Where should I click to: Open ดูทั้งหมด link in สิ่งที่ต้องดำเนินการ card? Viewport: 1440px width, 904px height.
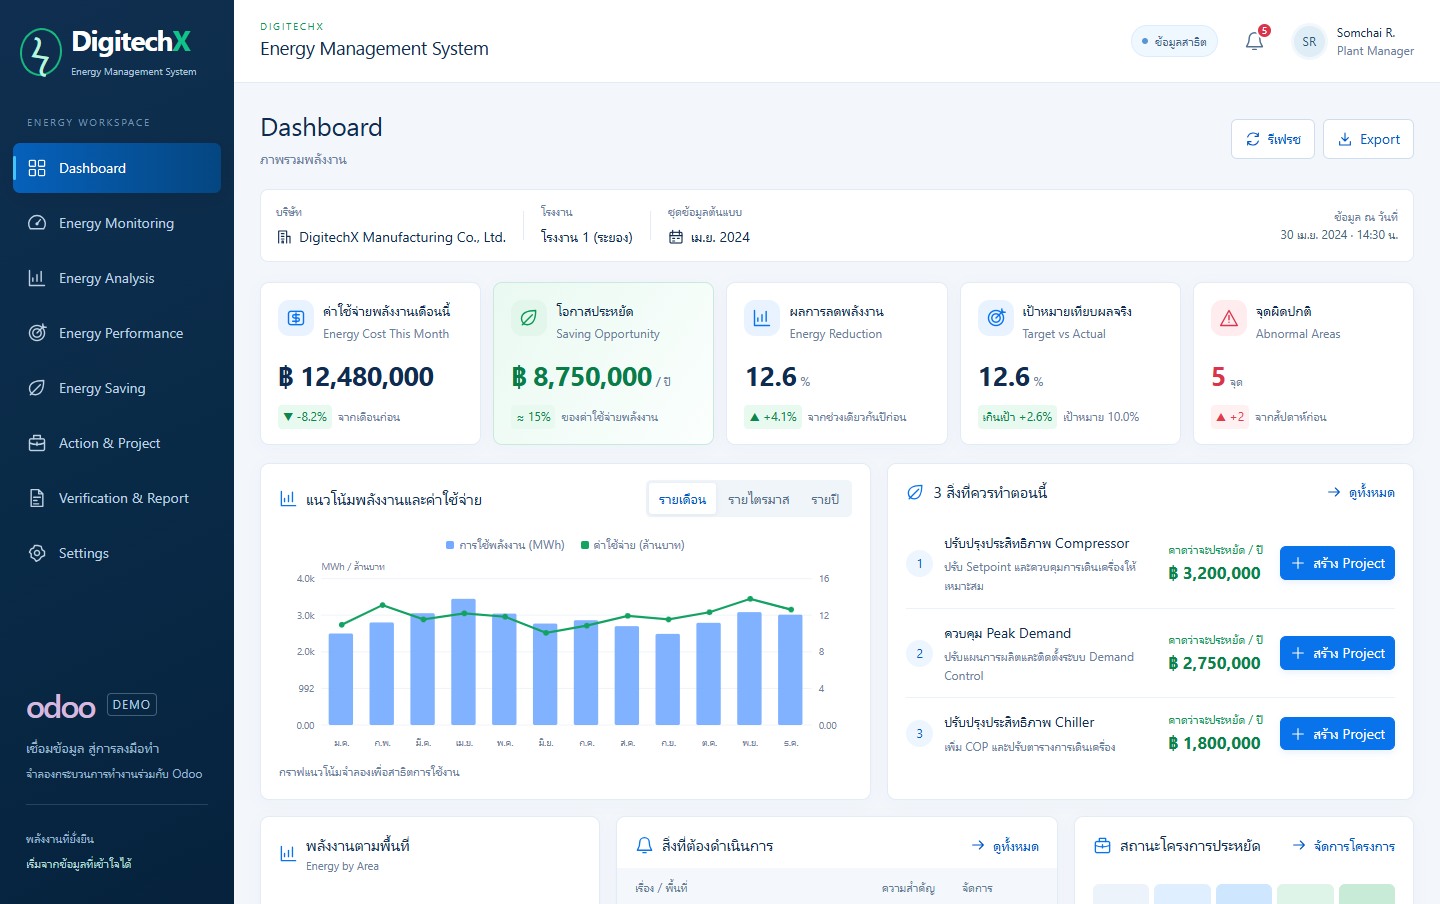[x=1005, y=846]
